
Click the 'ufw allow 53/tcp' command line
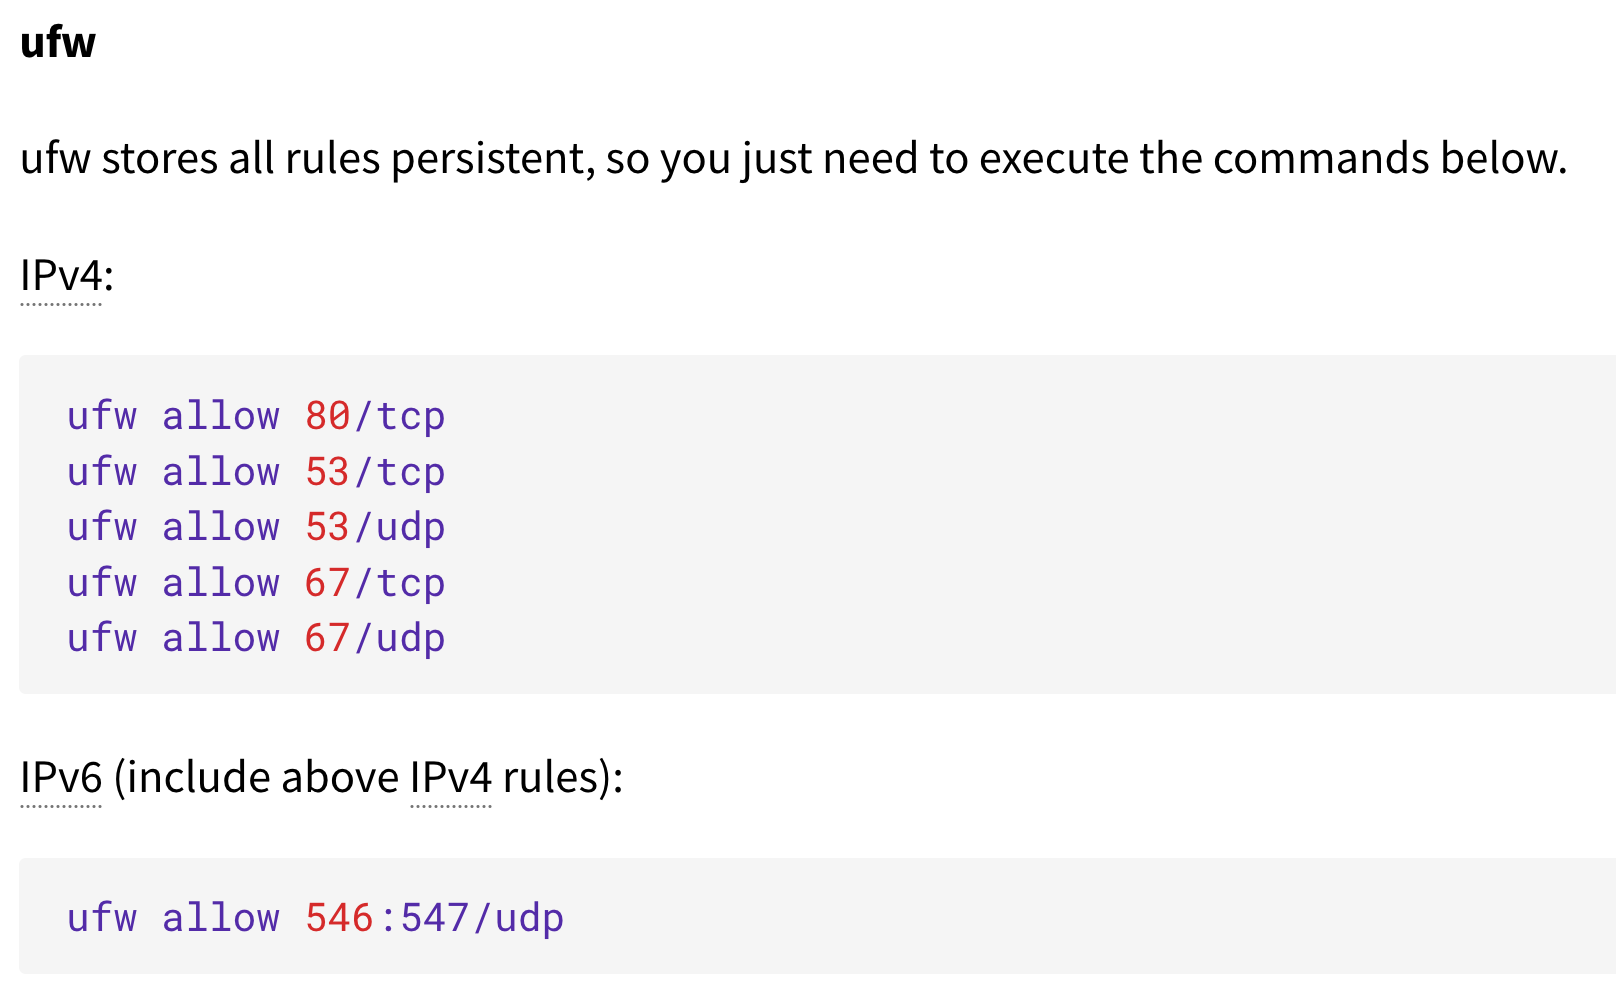pos(256,472)
